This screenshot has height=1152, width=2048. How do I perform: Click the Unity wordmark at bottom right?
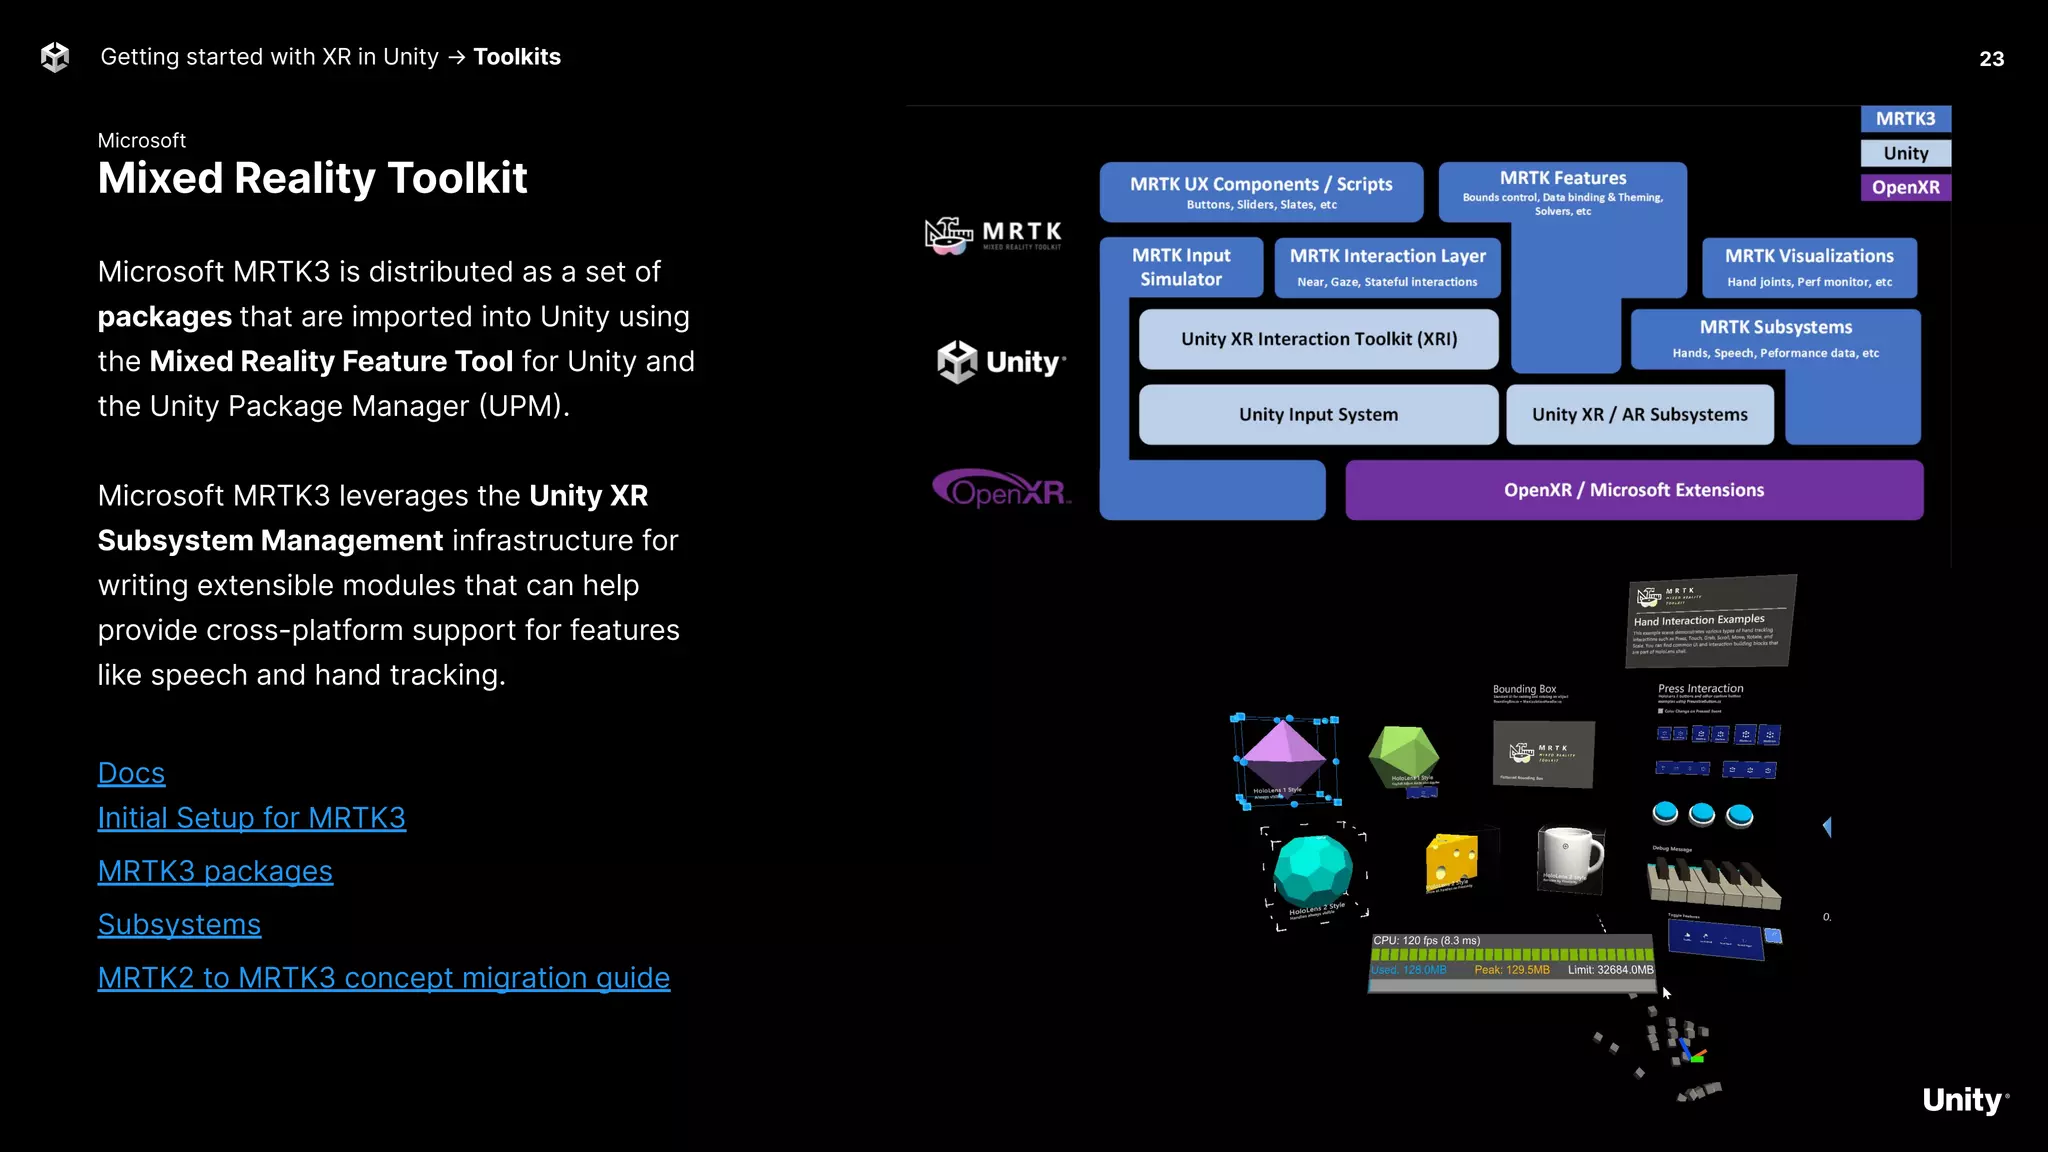[x=1965, y=1100]
